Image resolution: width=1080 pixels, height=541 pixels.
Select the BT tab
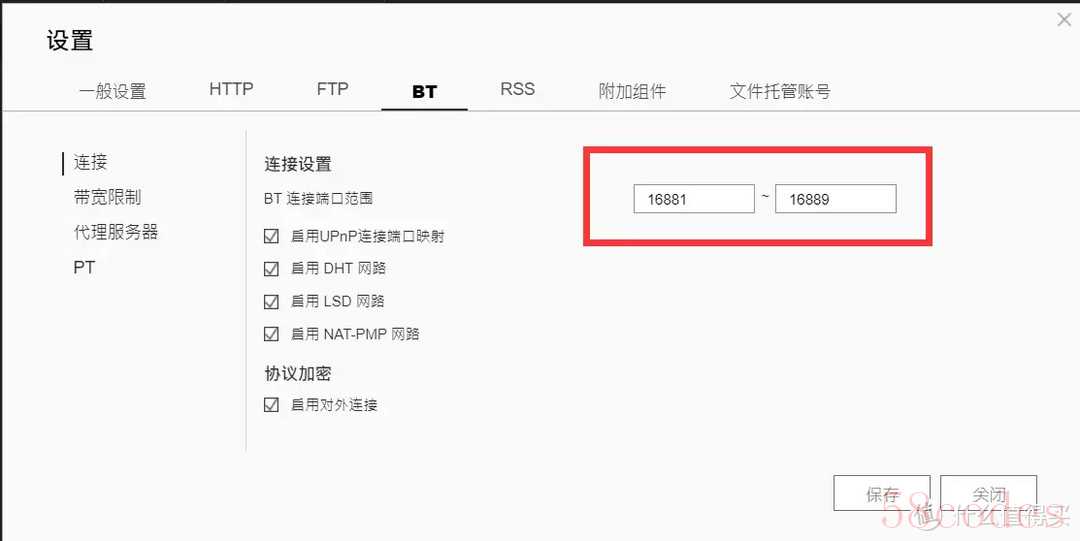[x=424, y=92]
